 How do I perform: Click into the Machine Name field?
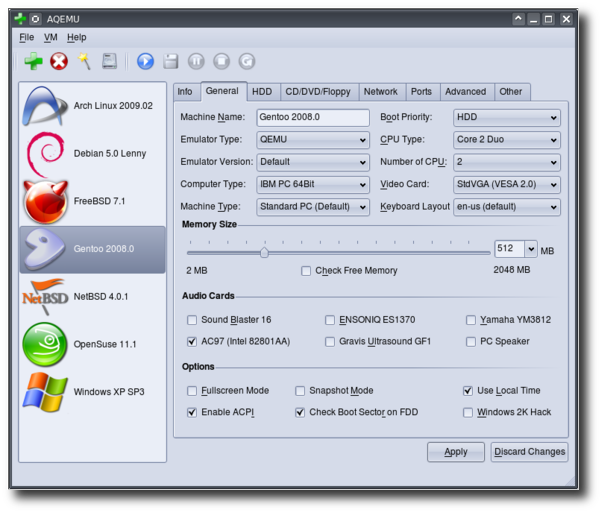point(313,117)
